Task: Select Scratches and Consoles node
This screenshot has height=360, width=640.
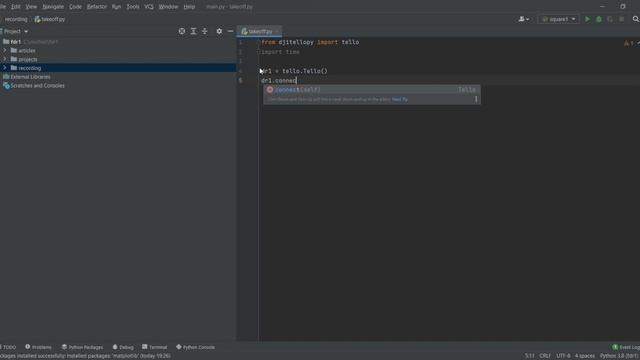Action: (x=118, y=86)
